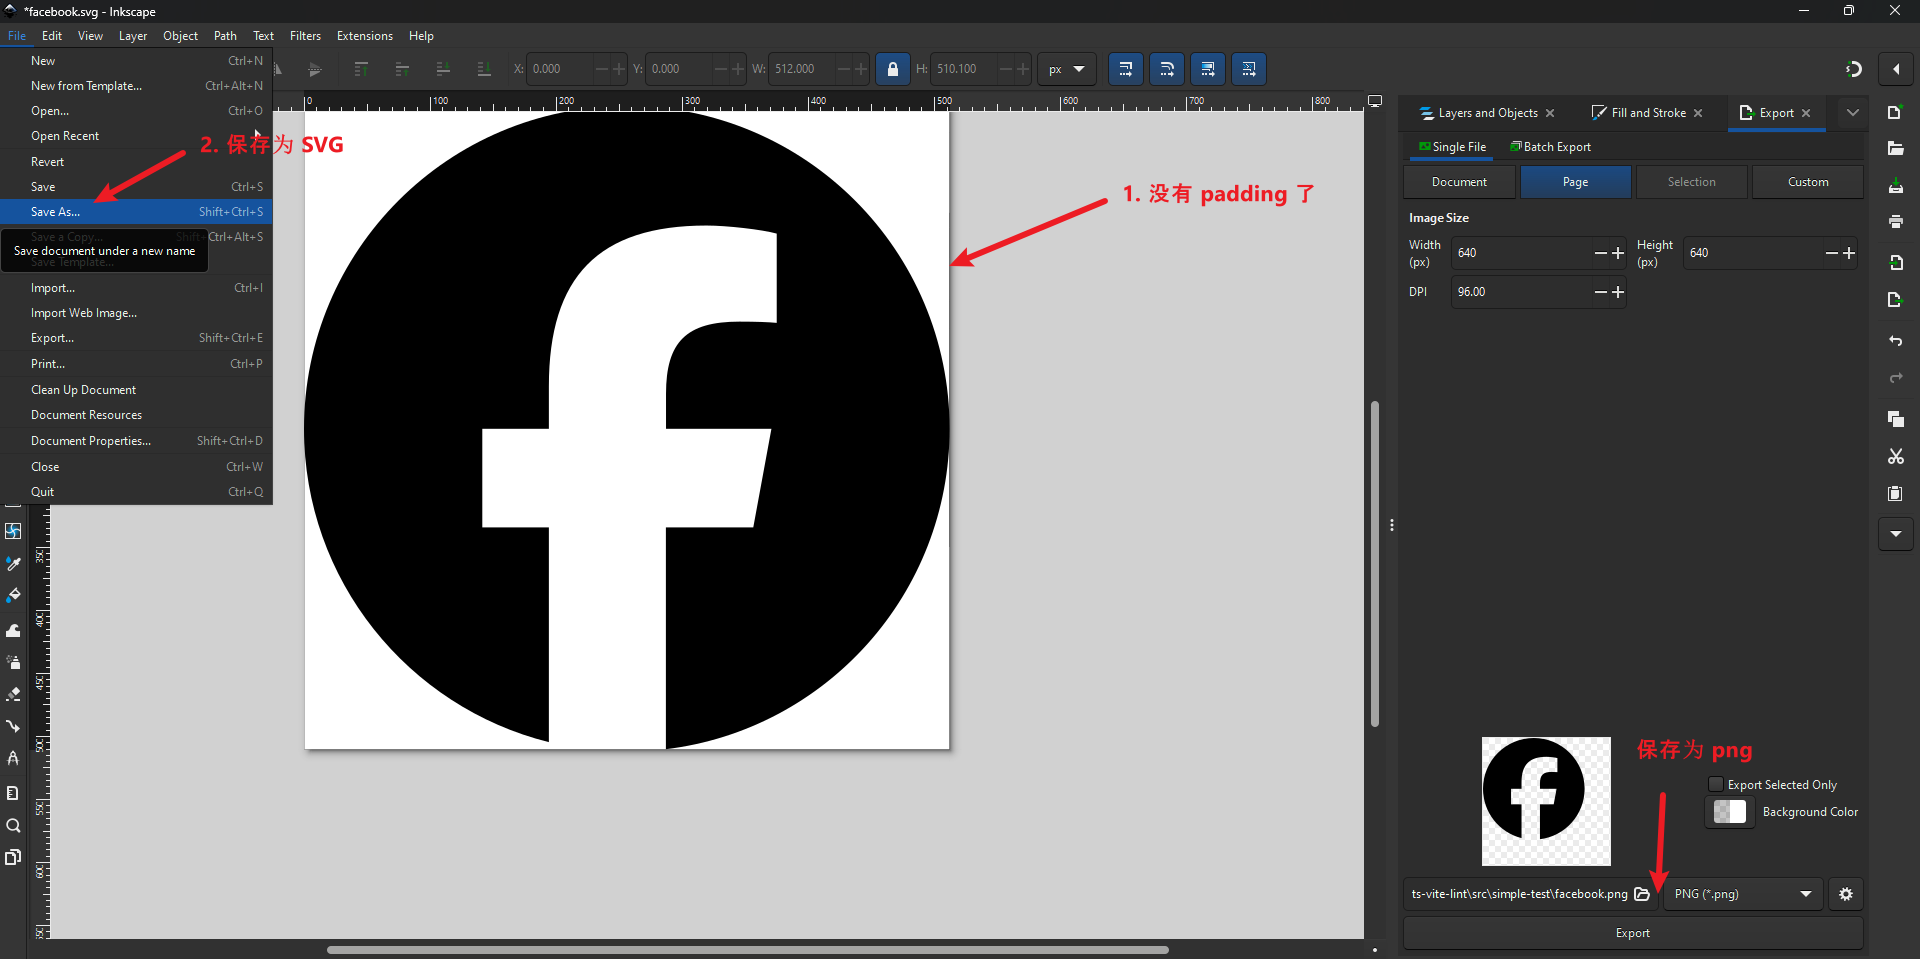Viewport: 1920px width, 959px height.
Task: Click the Duplicate/Copy icon in command bar
Action: tap(1895, 419)
